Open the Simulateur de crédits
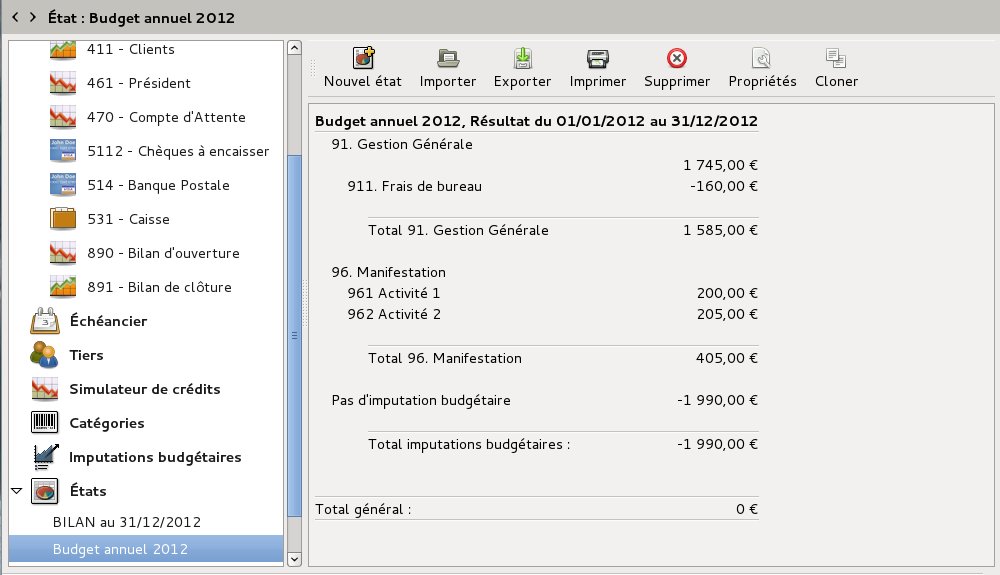 [x=144, y=389]
